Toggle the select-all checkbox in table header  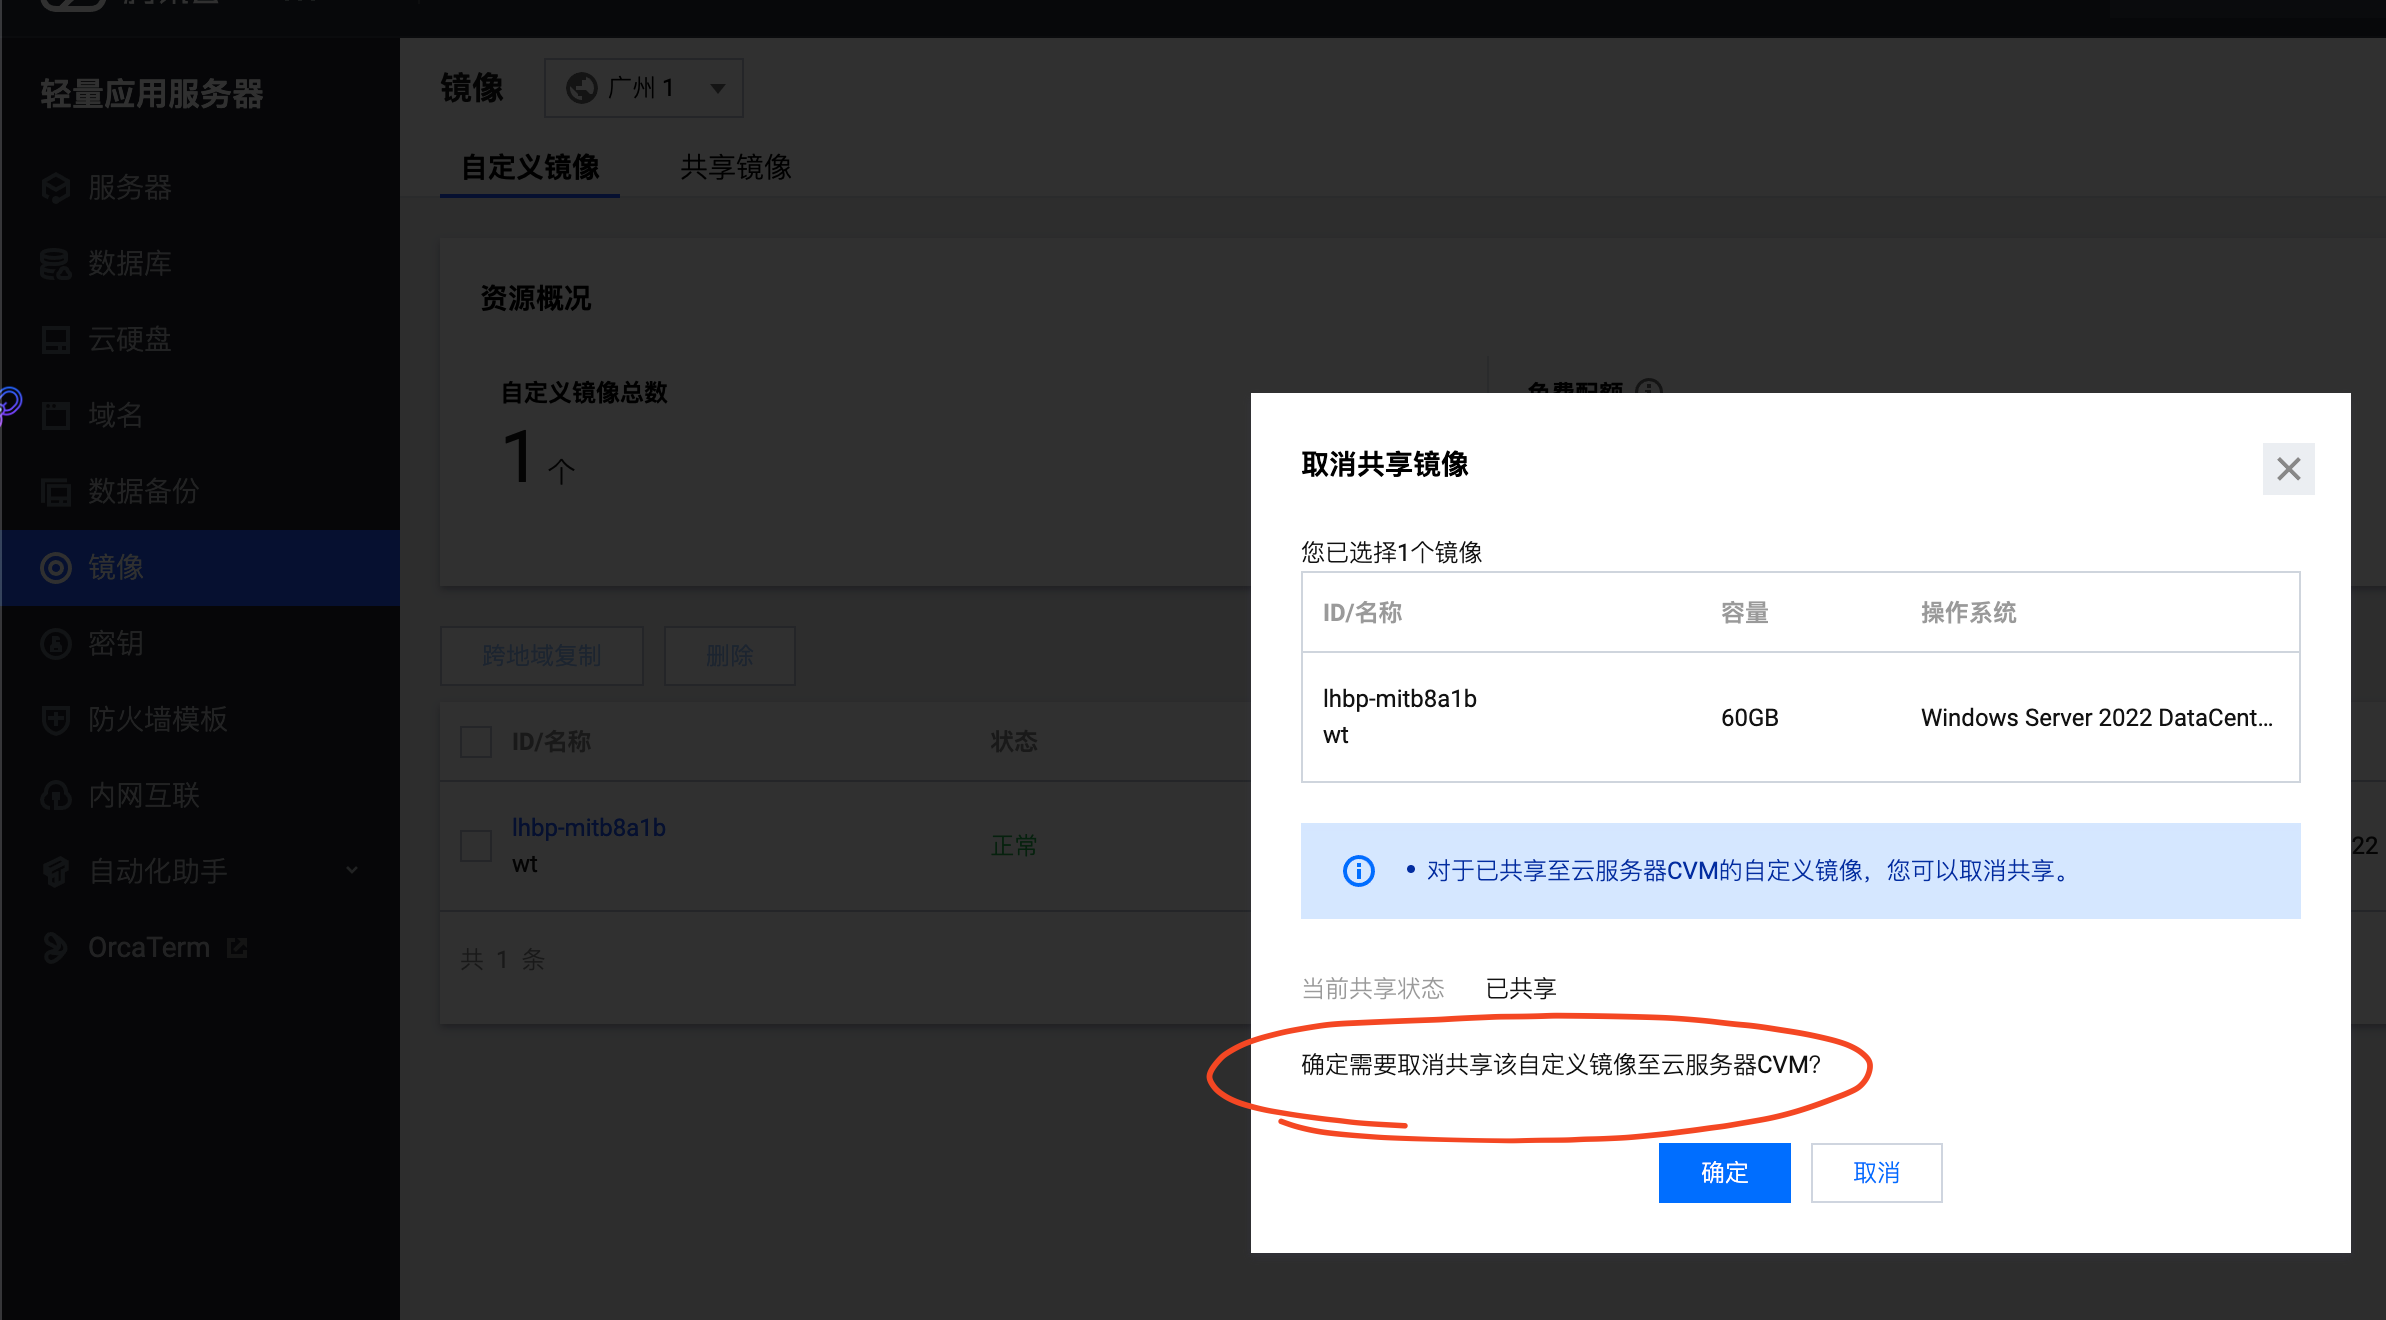tap(476, 742)
